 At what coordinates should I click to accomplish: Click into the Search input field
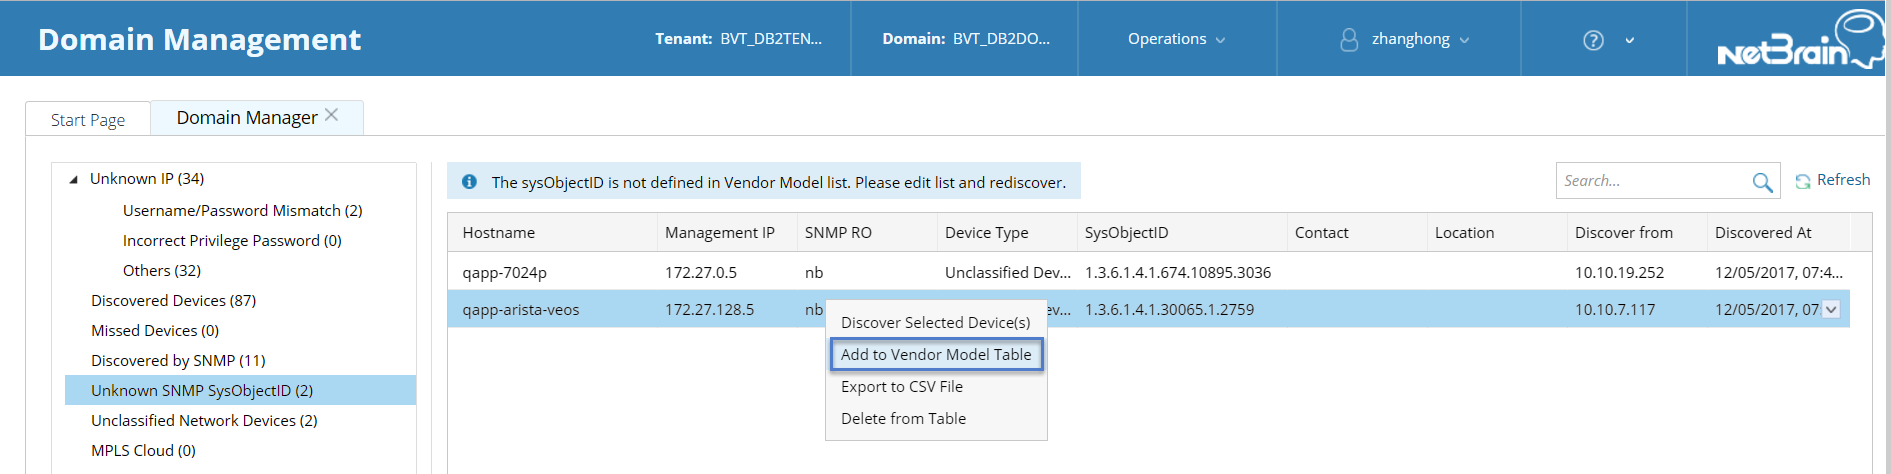click(1650, 181)
